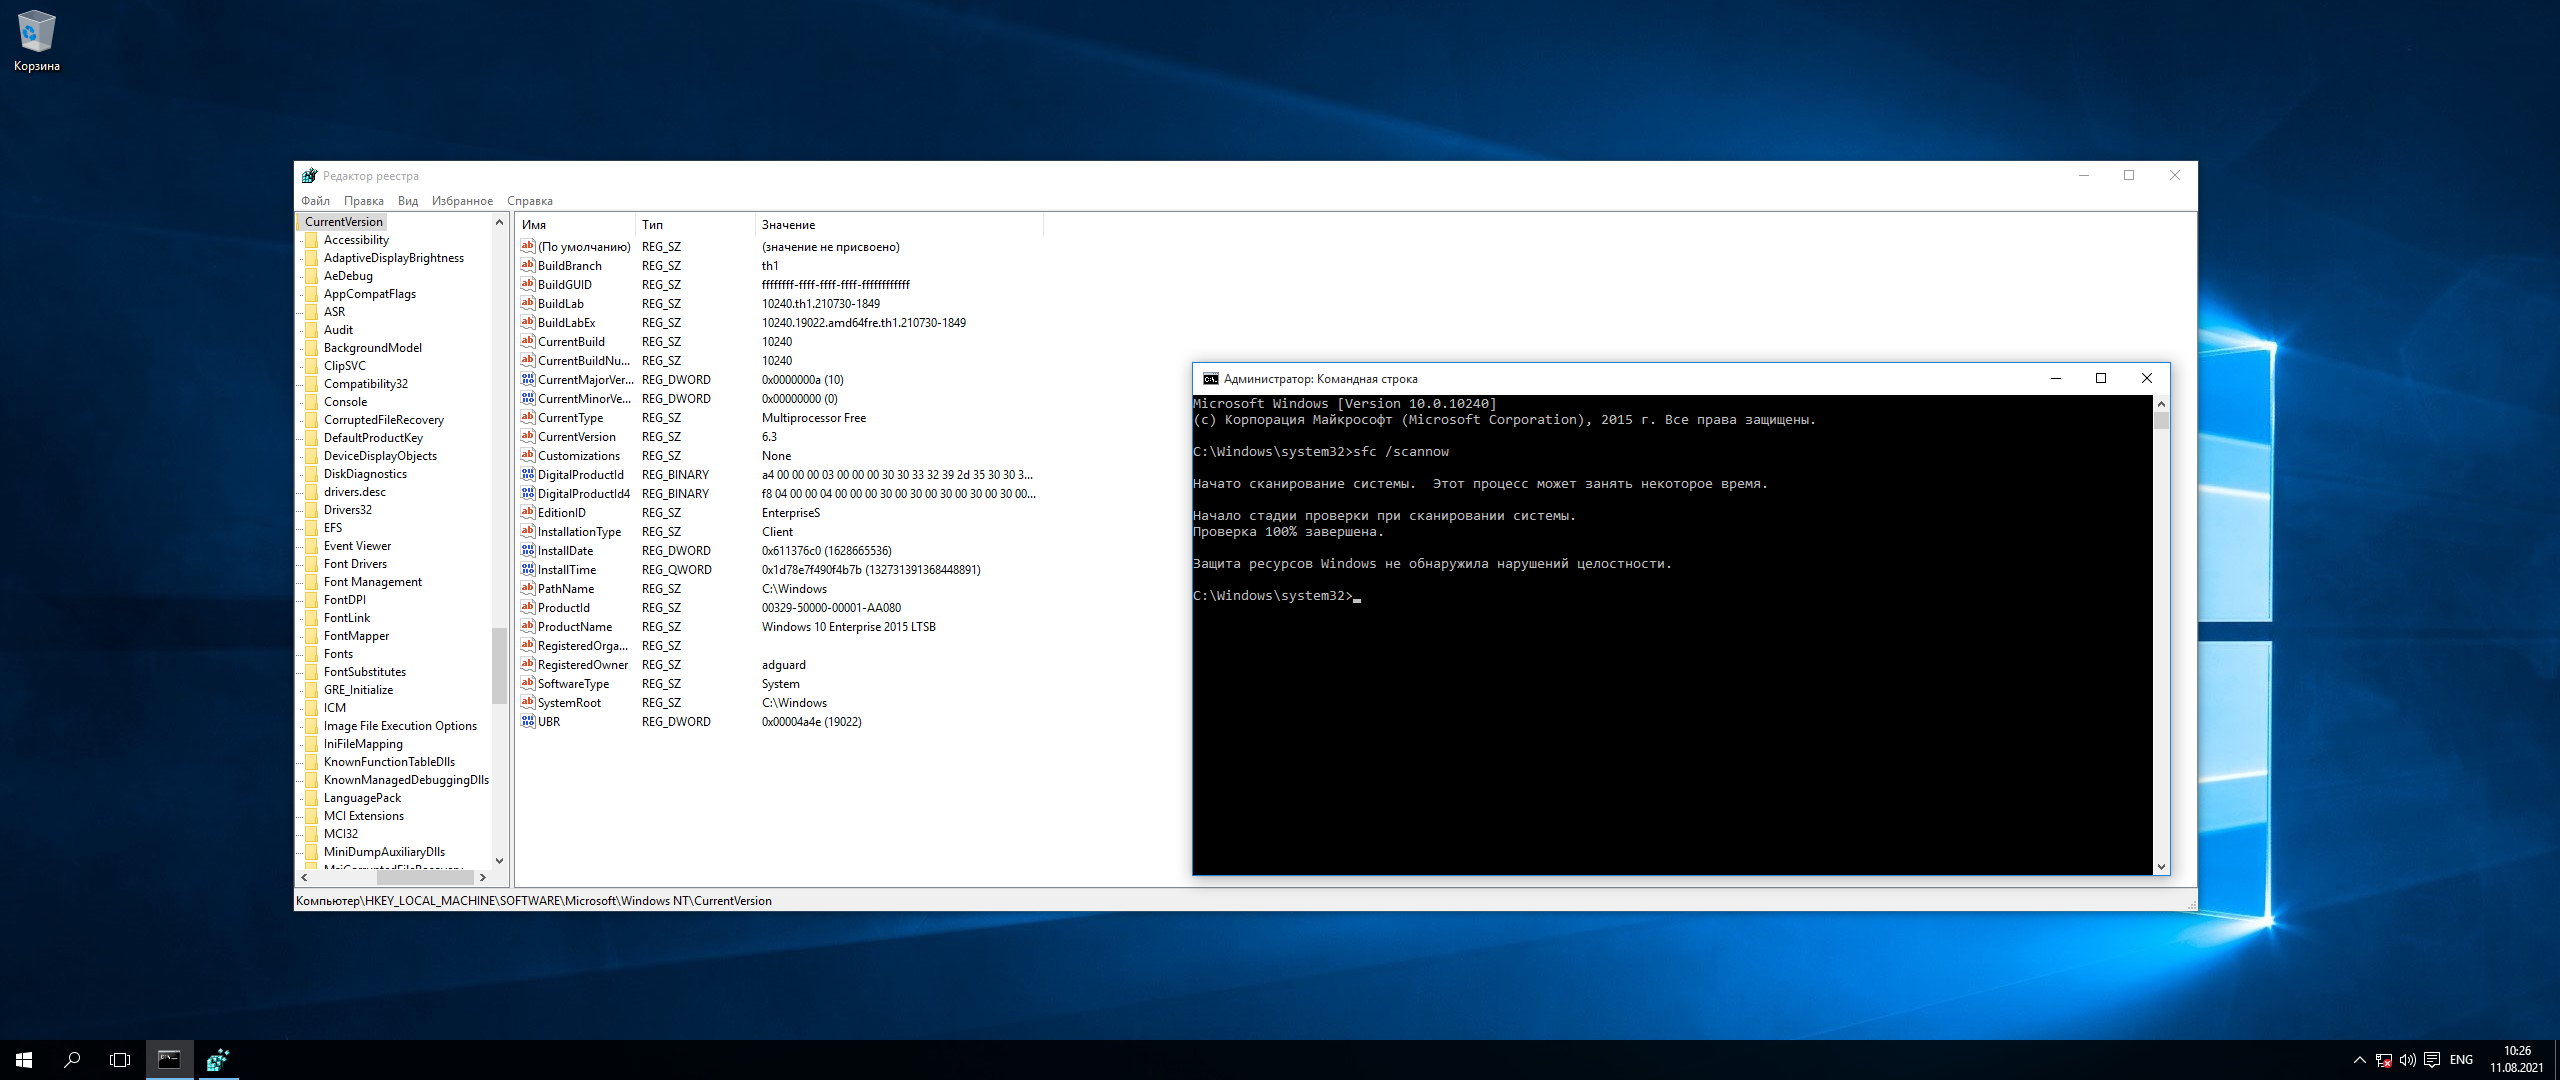Image resolution: width=2560 pixels, height=1080 pixels.
Task: Select the KnownFunctionTableDlls tree key
Action: pos(389,762)
